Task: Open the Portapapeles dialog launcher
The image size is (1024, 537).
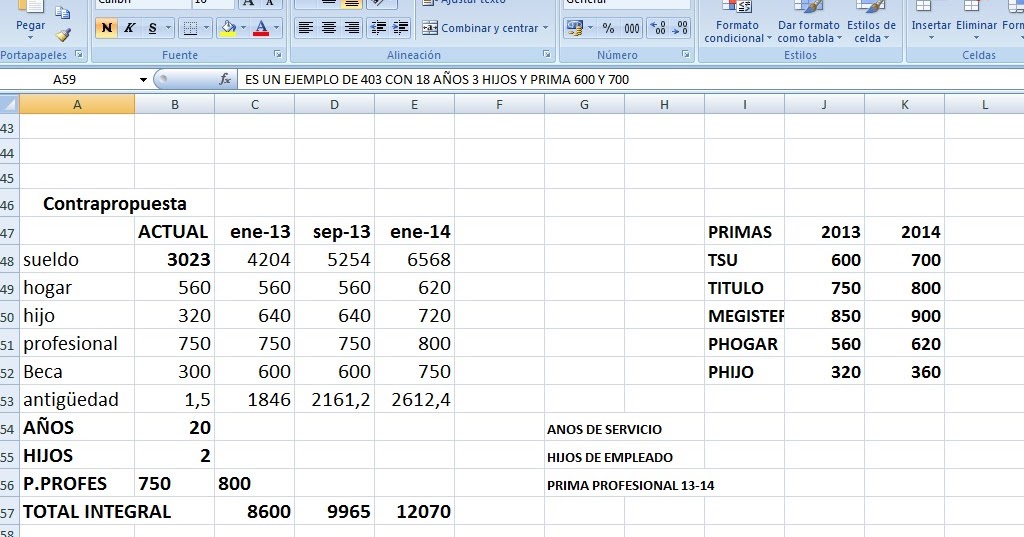Action: (x=79, y=54)
